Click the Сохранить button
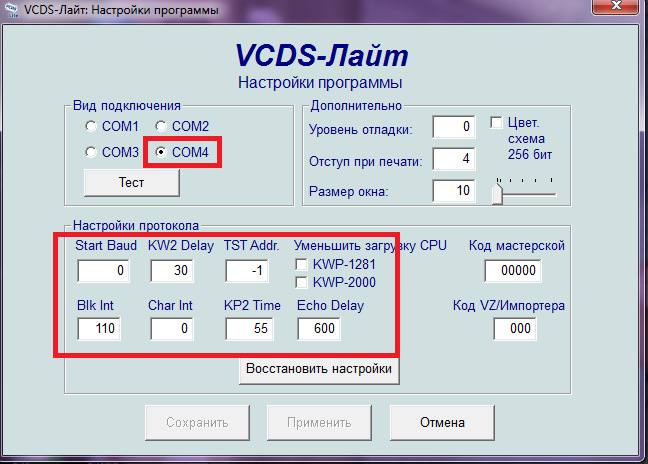This screenshot has width=648, height=464. pos(197,422)
